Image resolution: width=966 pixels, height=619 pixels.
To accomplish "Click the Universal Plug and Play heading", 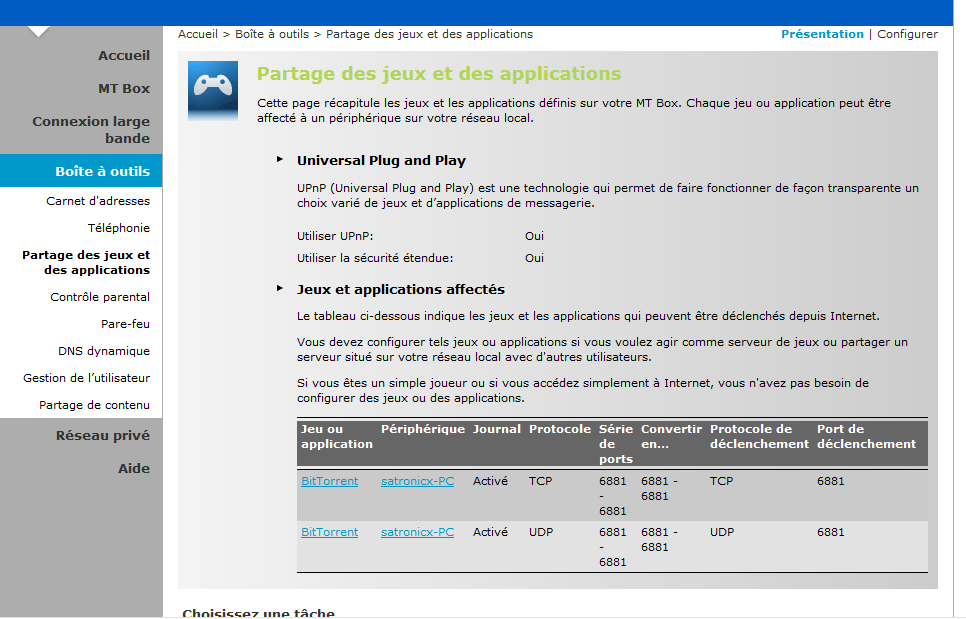I will click(381, 160).
